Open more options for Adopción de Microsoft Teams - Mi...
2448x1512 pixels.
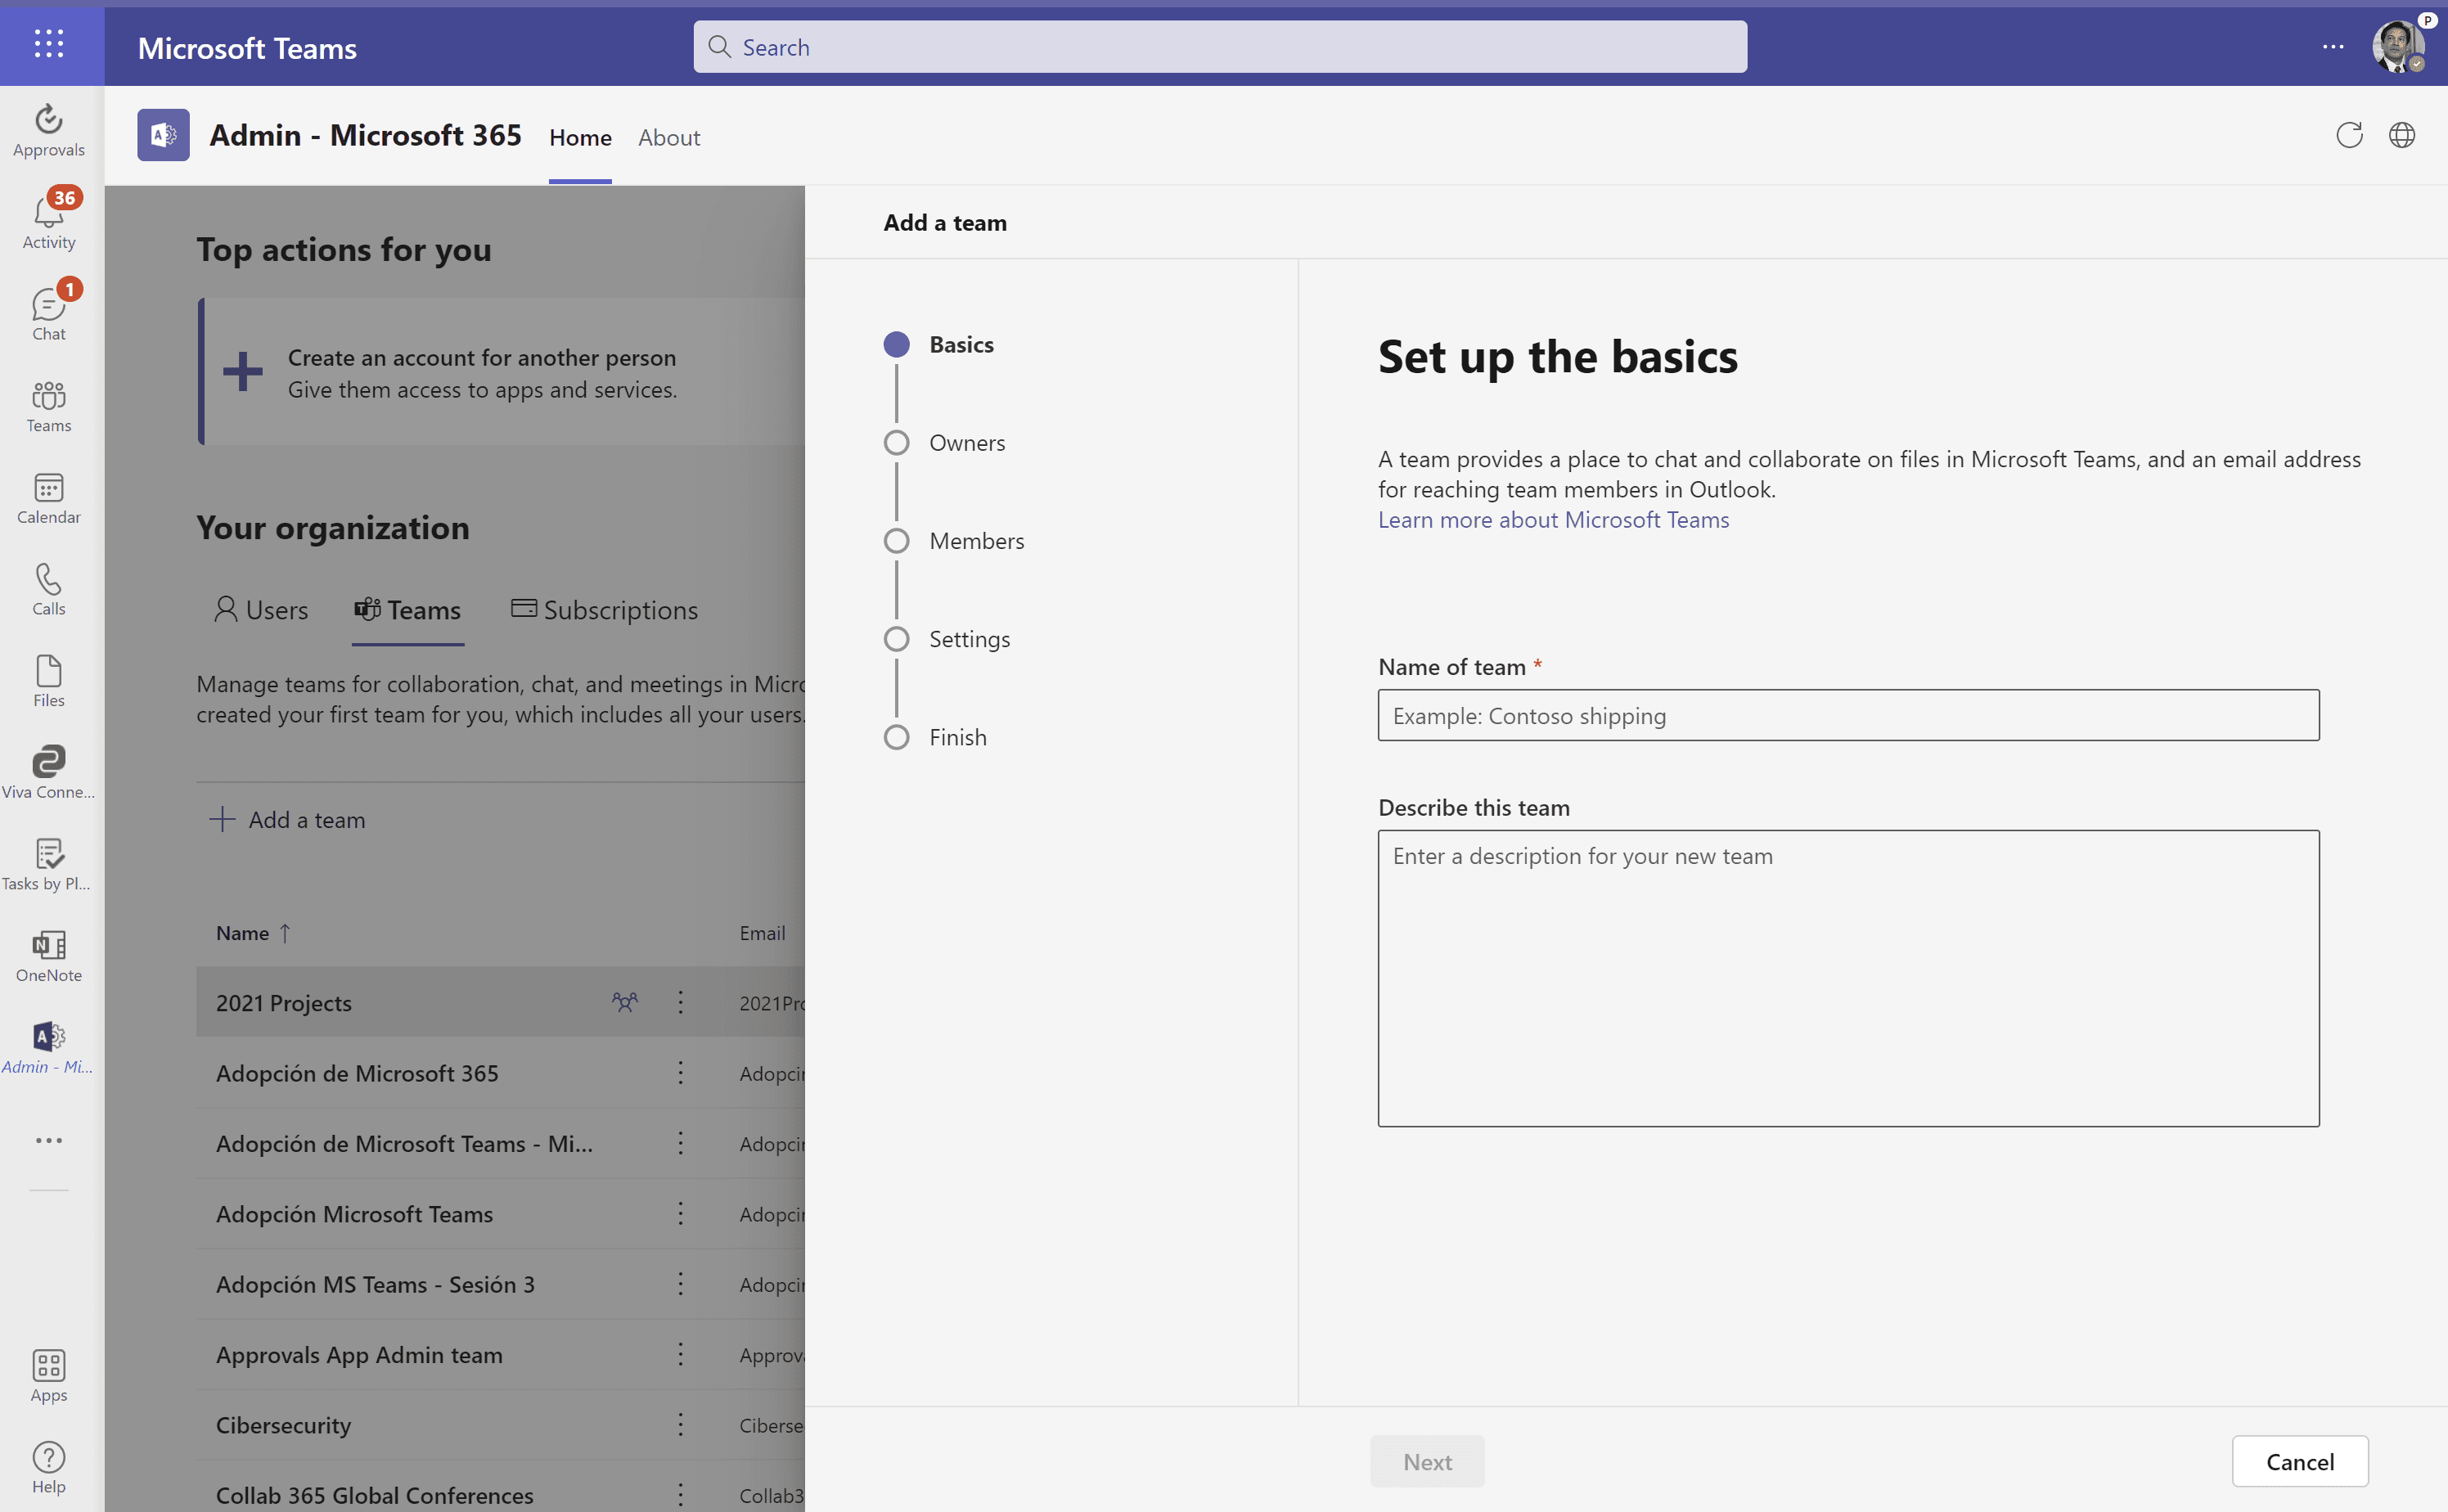click(x=681, y=1143)
